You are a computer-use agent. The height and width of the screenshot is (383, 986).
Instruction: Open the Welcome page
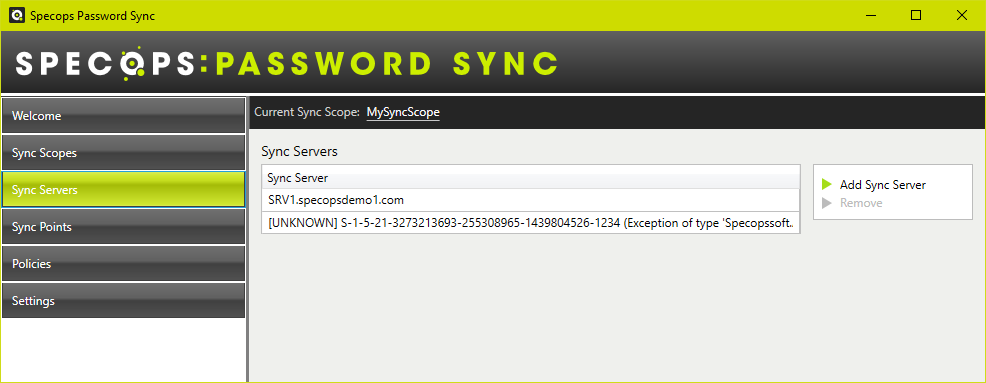(123, 116)
